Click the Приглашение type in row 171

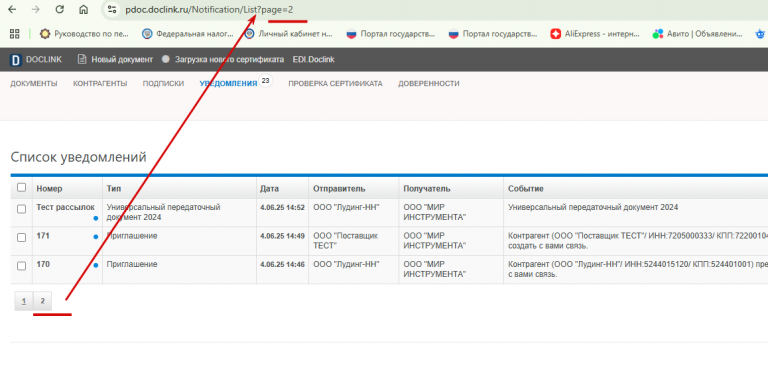coord(132,236)
